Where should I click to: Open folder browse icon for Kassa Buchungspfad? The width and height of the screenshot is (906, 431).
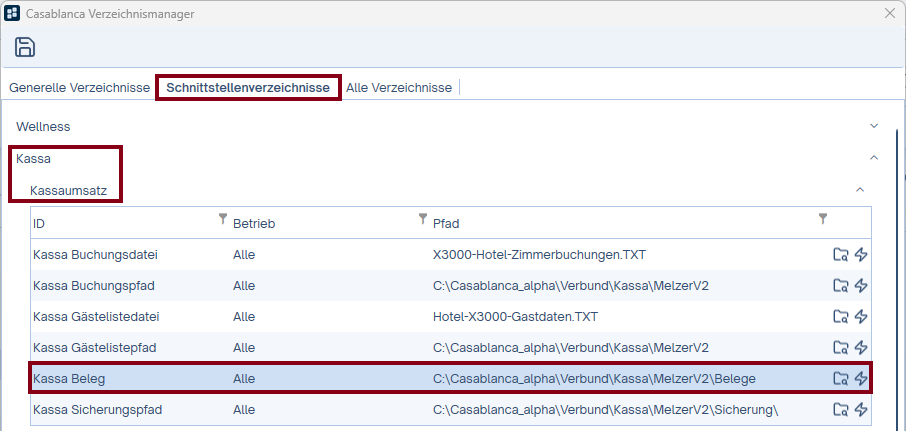pyautogui.click(x=841, y=285)
